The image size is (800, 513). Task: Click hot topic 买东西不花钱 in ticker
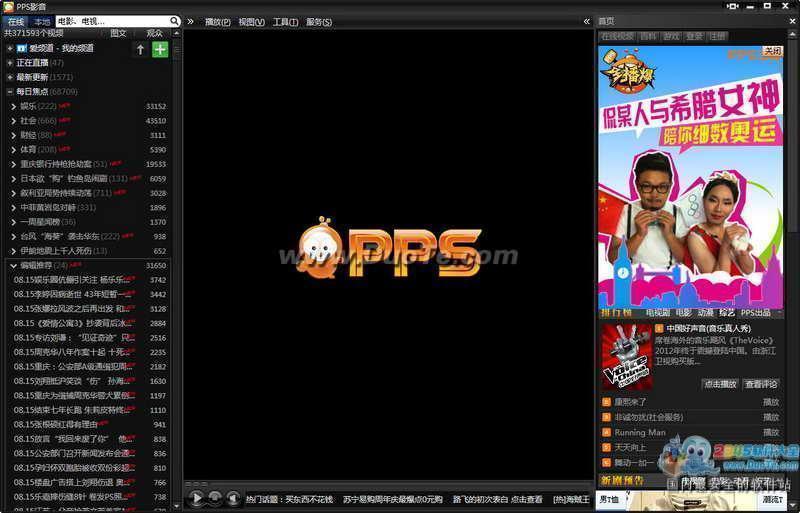click(x=309, y=499)
